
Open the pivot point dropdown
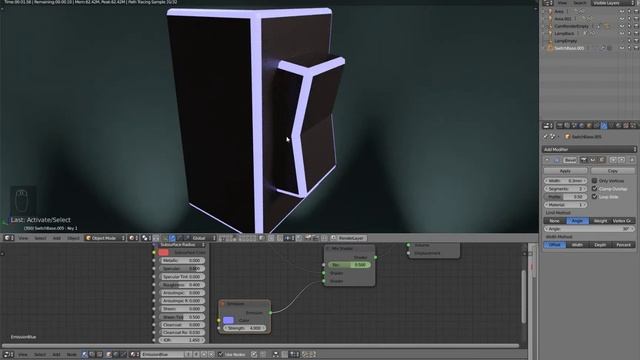[147, 238]
